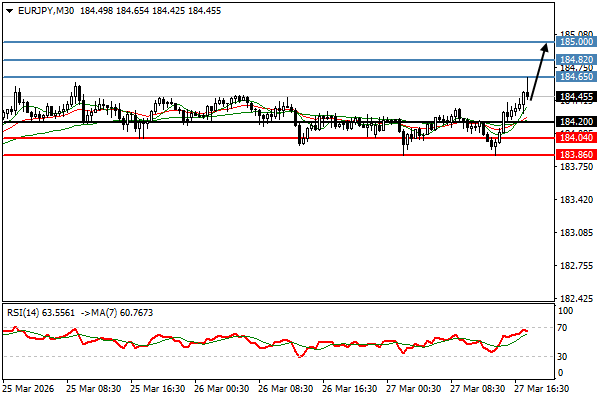The height and width of the screenshot is (400, 600).
Task: Click the red 184.040 support label
Action: 577,138
